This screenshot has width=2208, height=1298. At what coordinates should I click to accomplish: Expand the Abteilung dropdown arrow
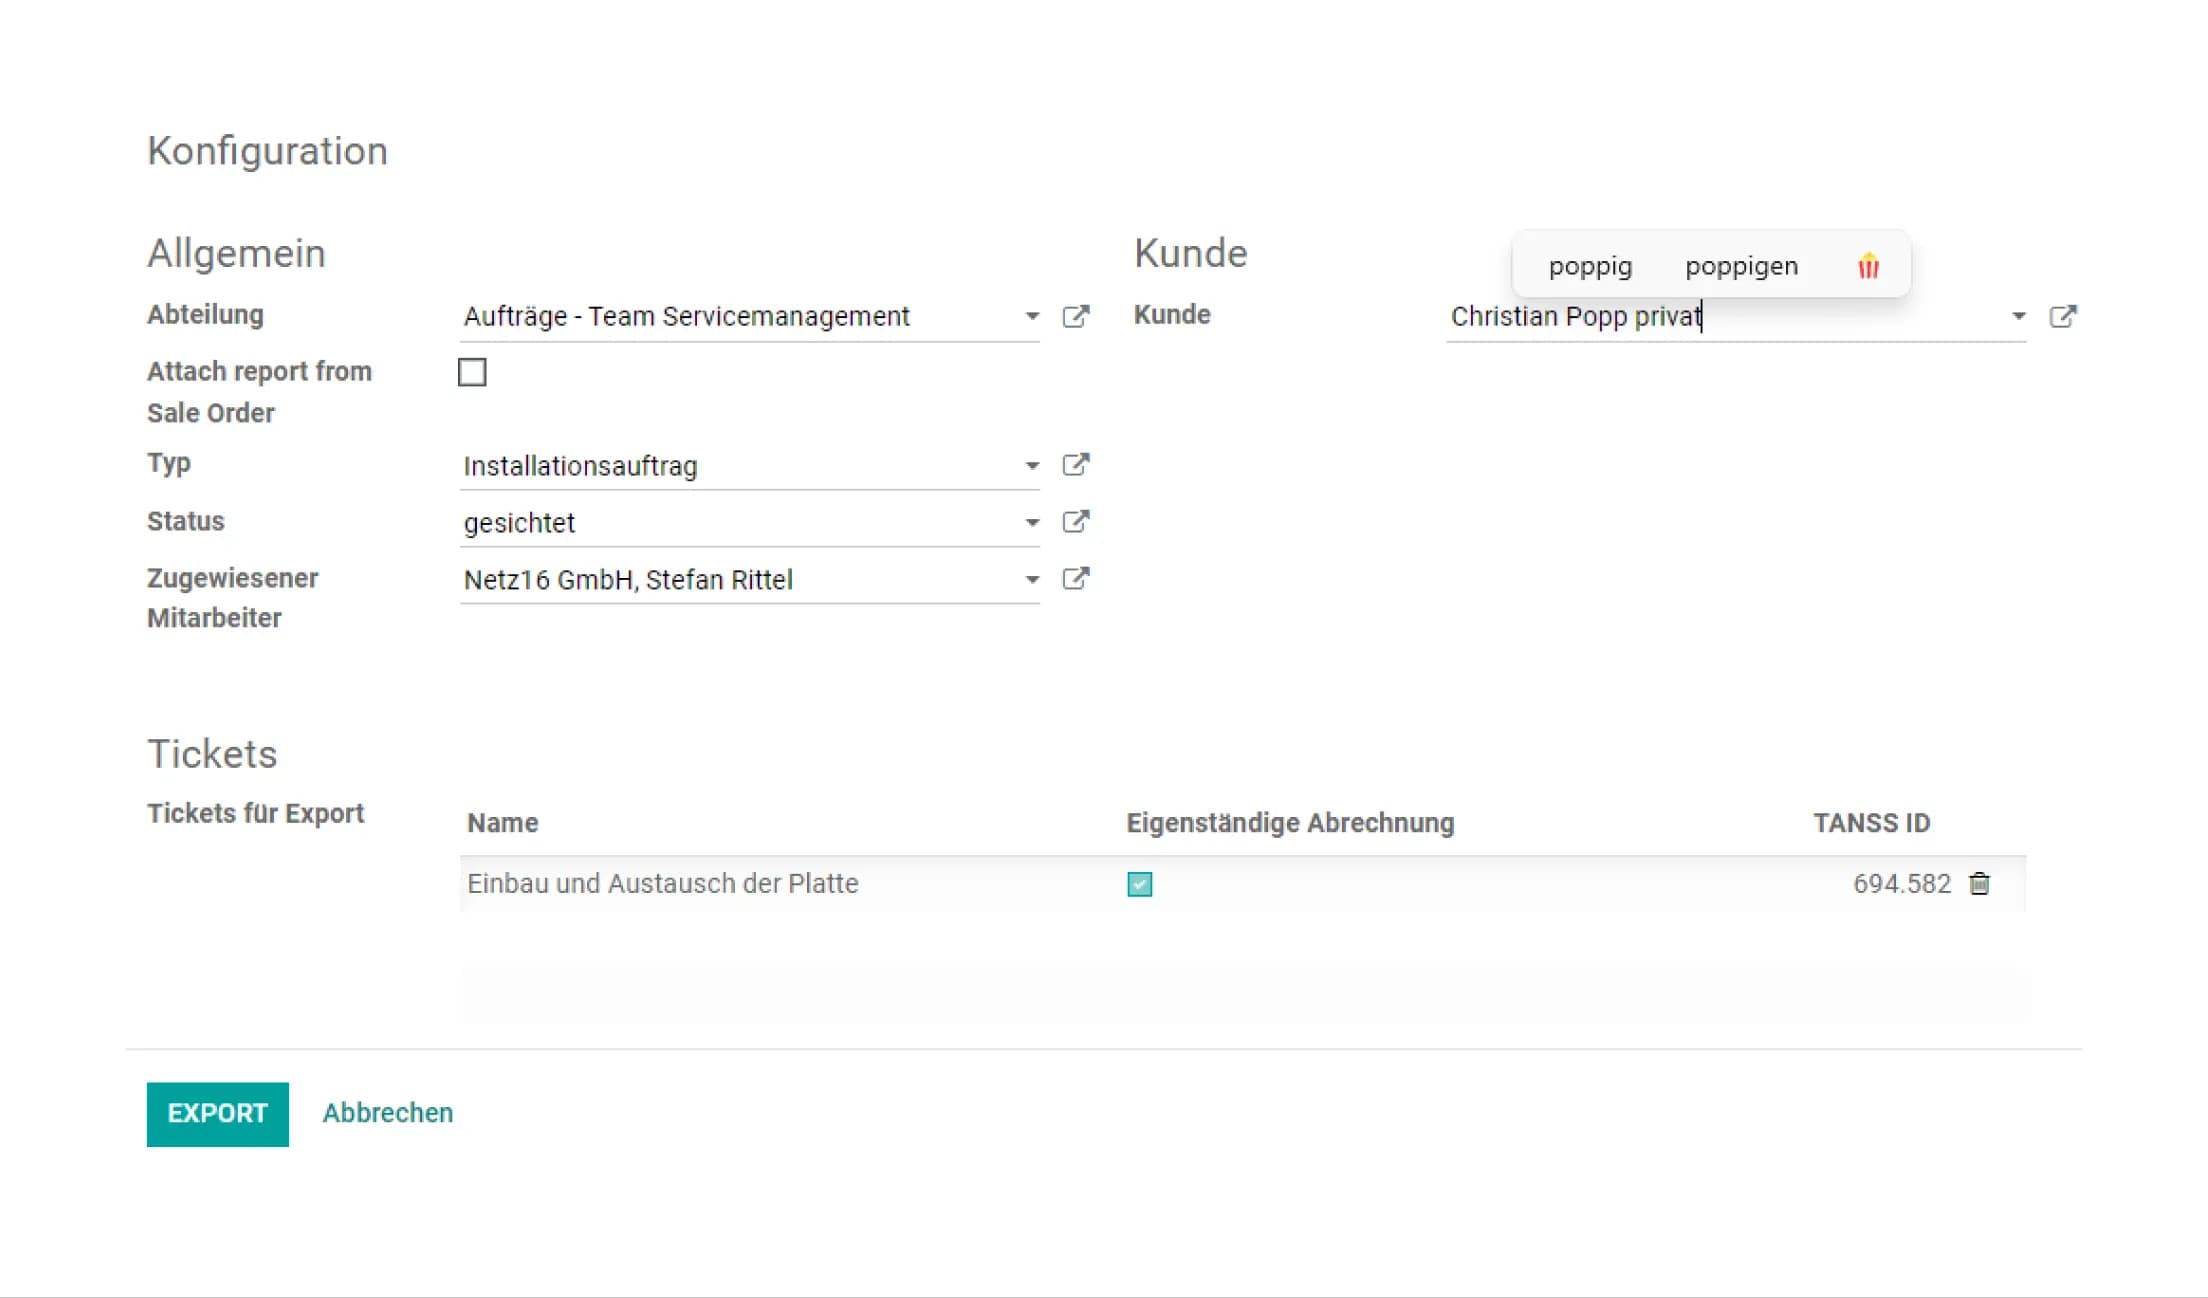[1032, 316]
